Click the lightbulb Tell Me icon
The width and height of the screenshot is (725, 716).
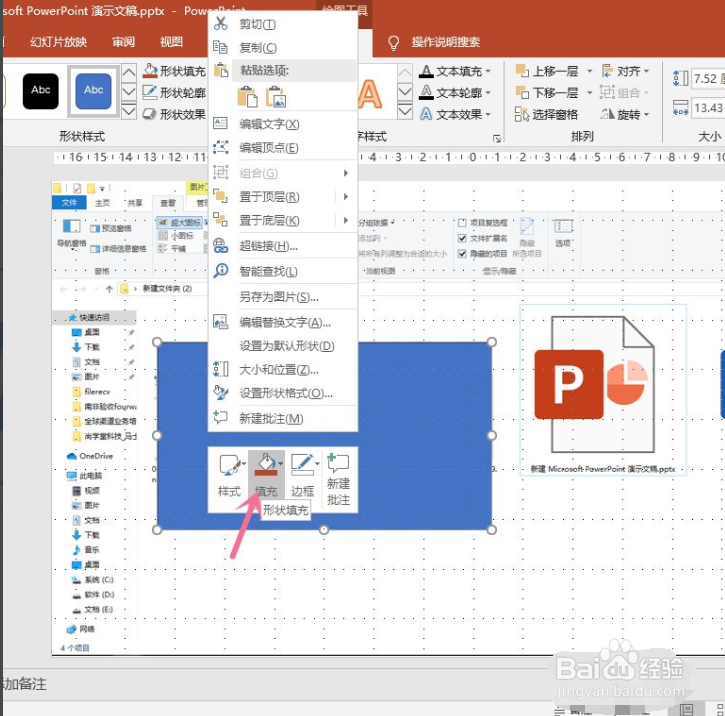point(393,43)
